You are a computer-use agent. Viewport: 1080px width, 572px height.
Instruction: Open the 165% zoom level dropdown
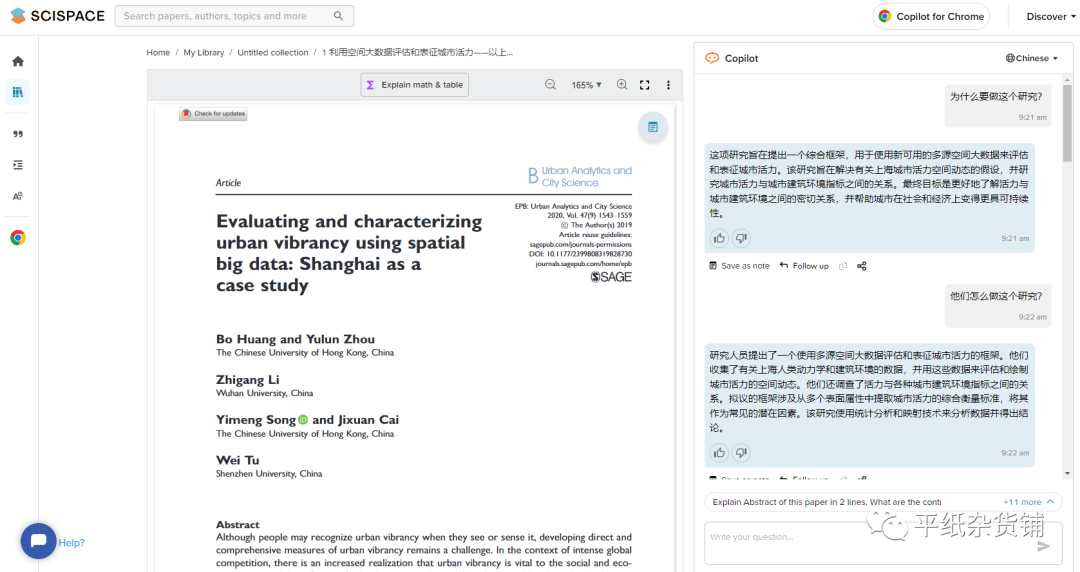click(x=586, y=85)
